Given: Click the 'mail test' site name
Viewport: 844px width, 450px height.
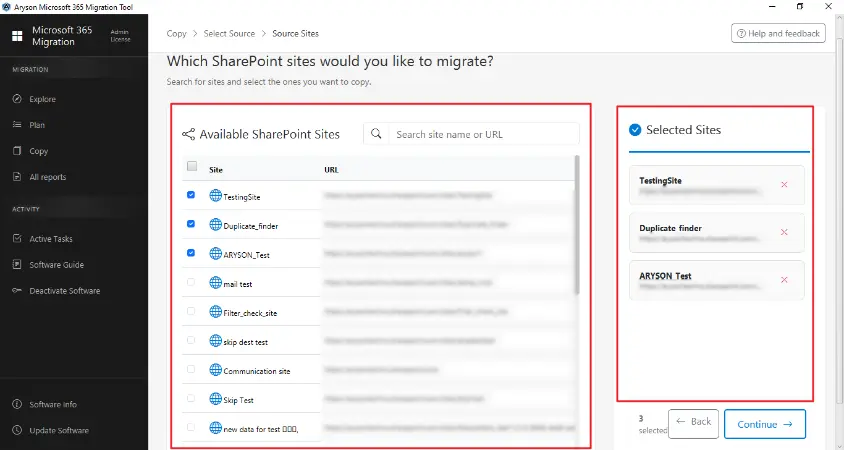Looking at the screenshot, I should coord(238,284).
